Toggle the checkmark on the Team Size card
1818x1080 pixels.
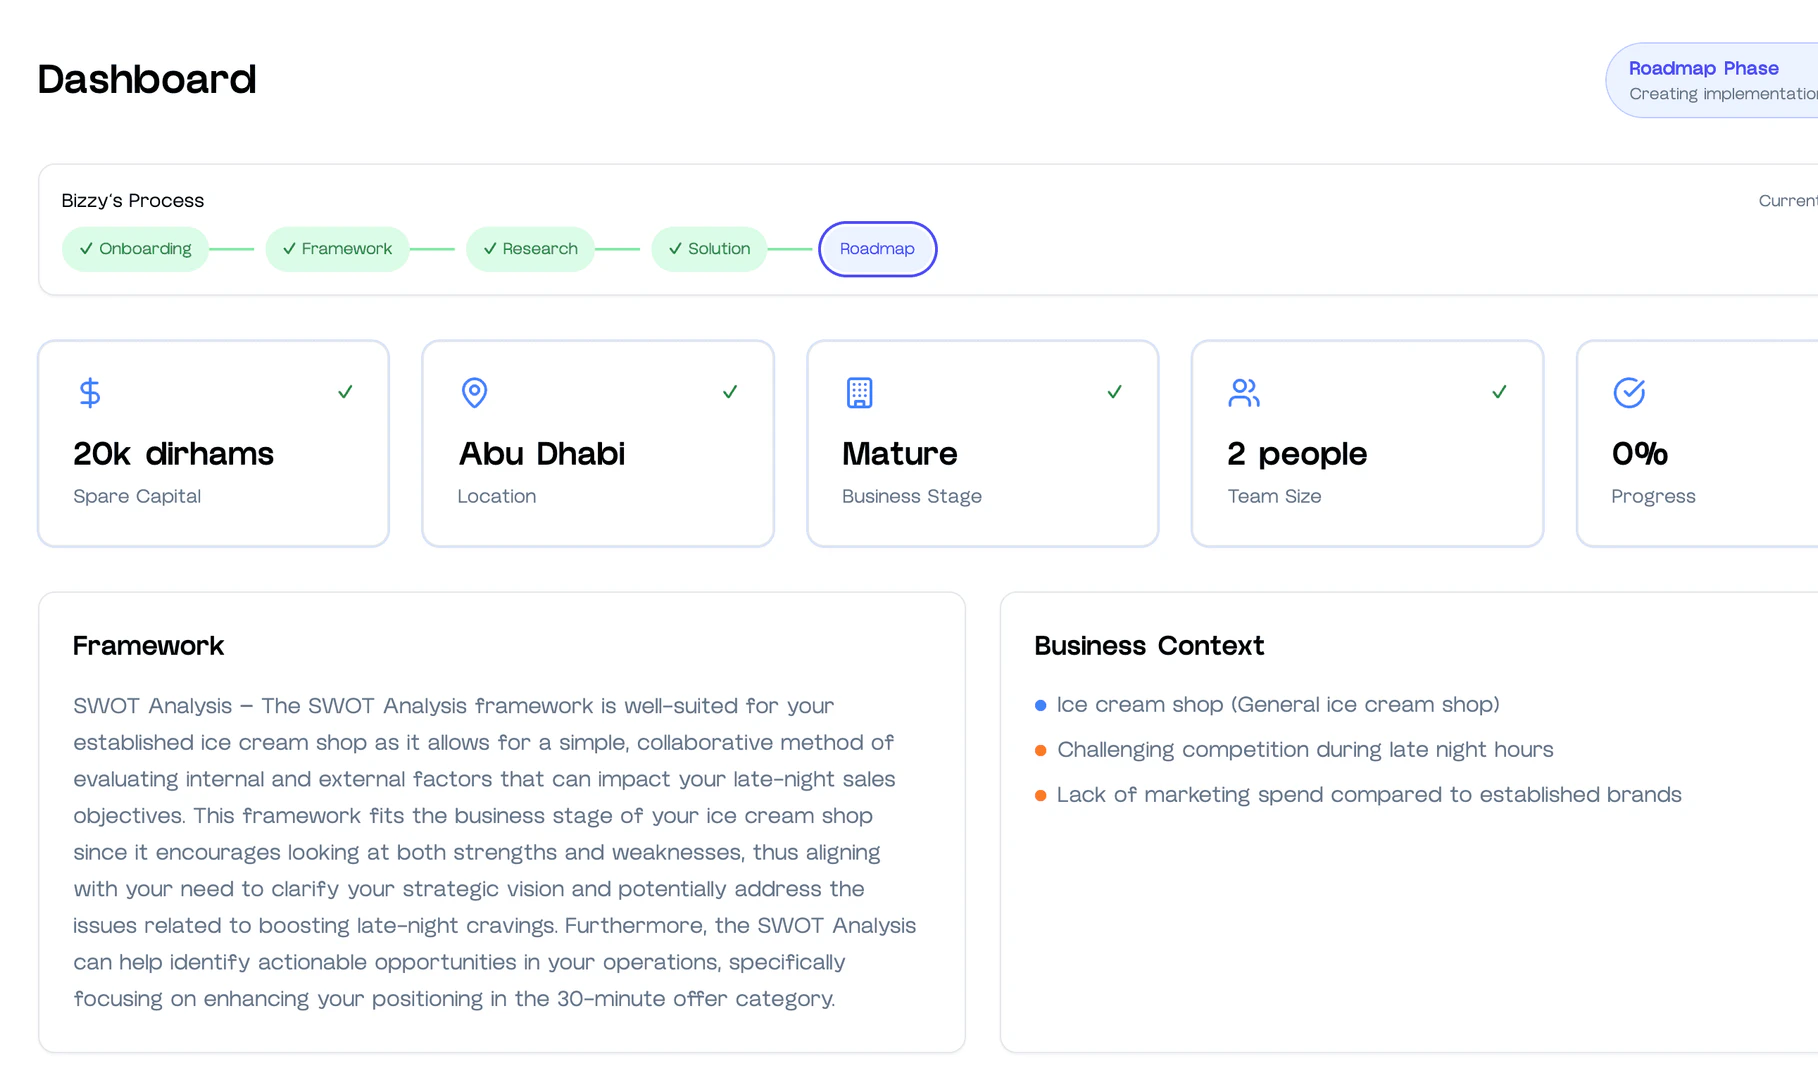(x=1499, y=391)
